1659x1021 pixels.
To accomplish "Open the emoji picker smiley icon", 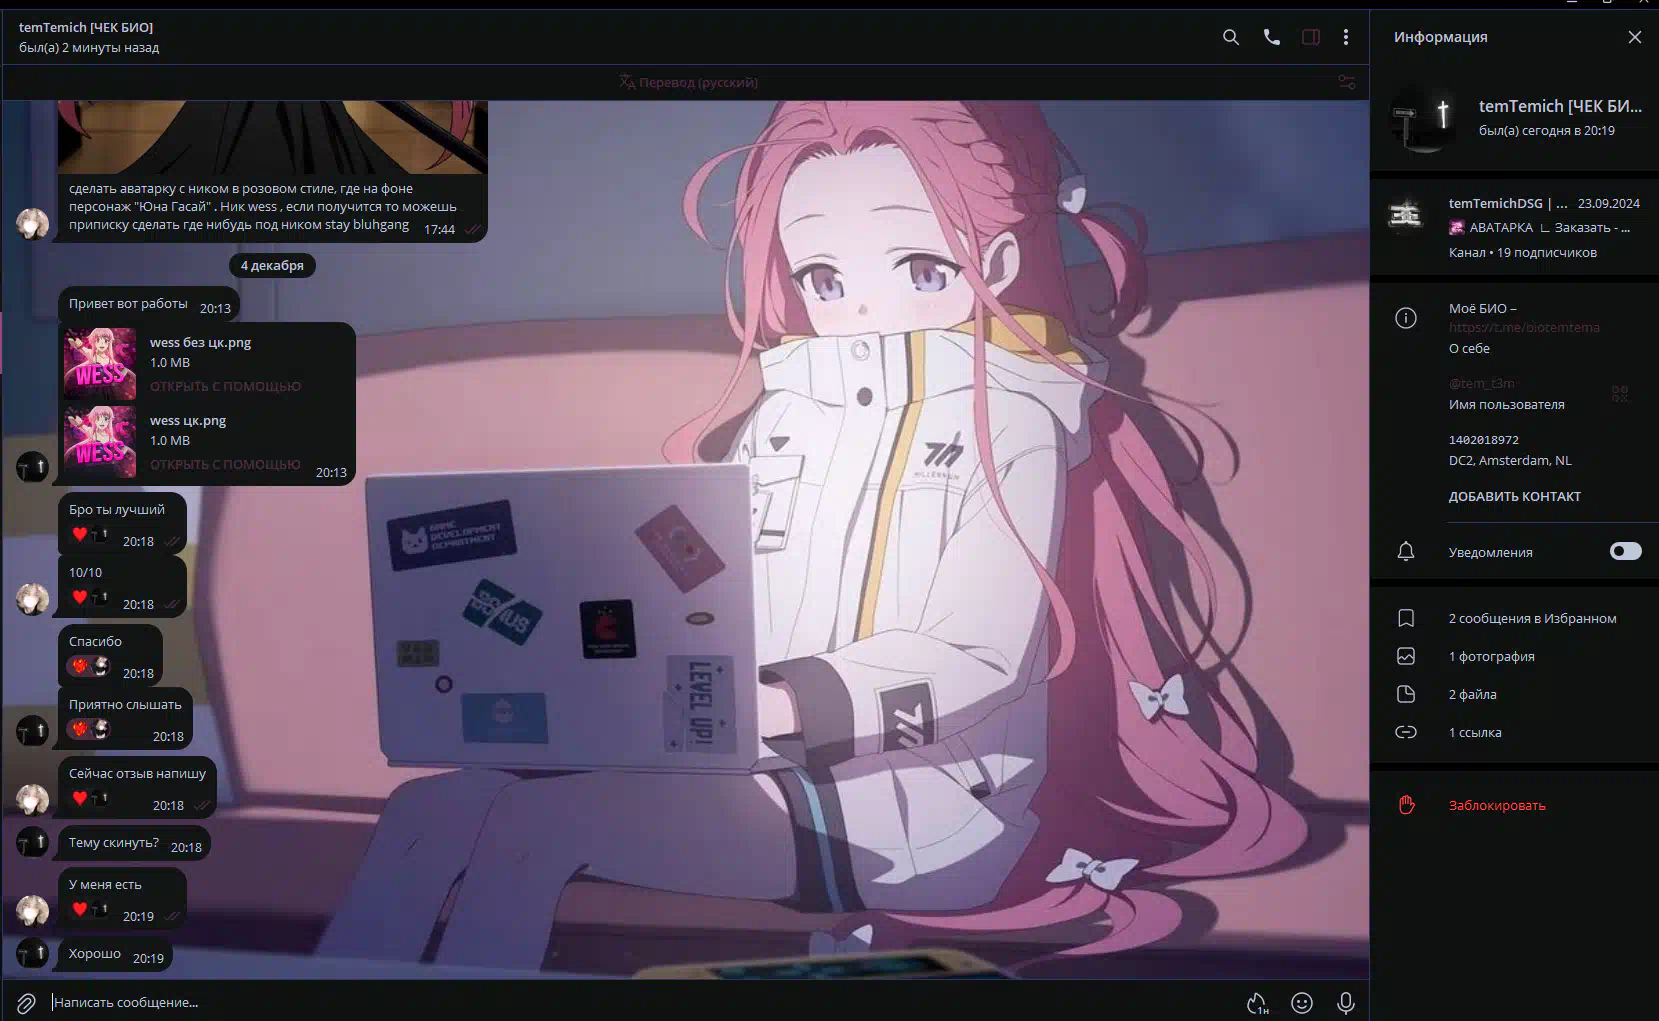I will click(1302, 1002).
